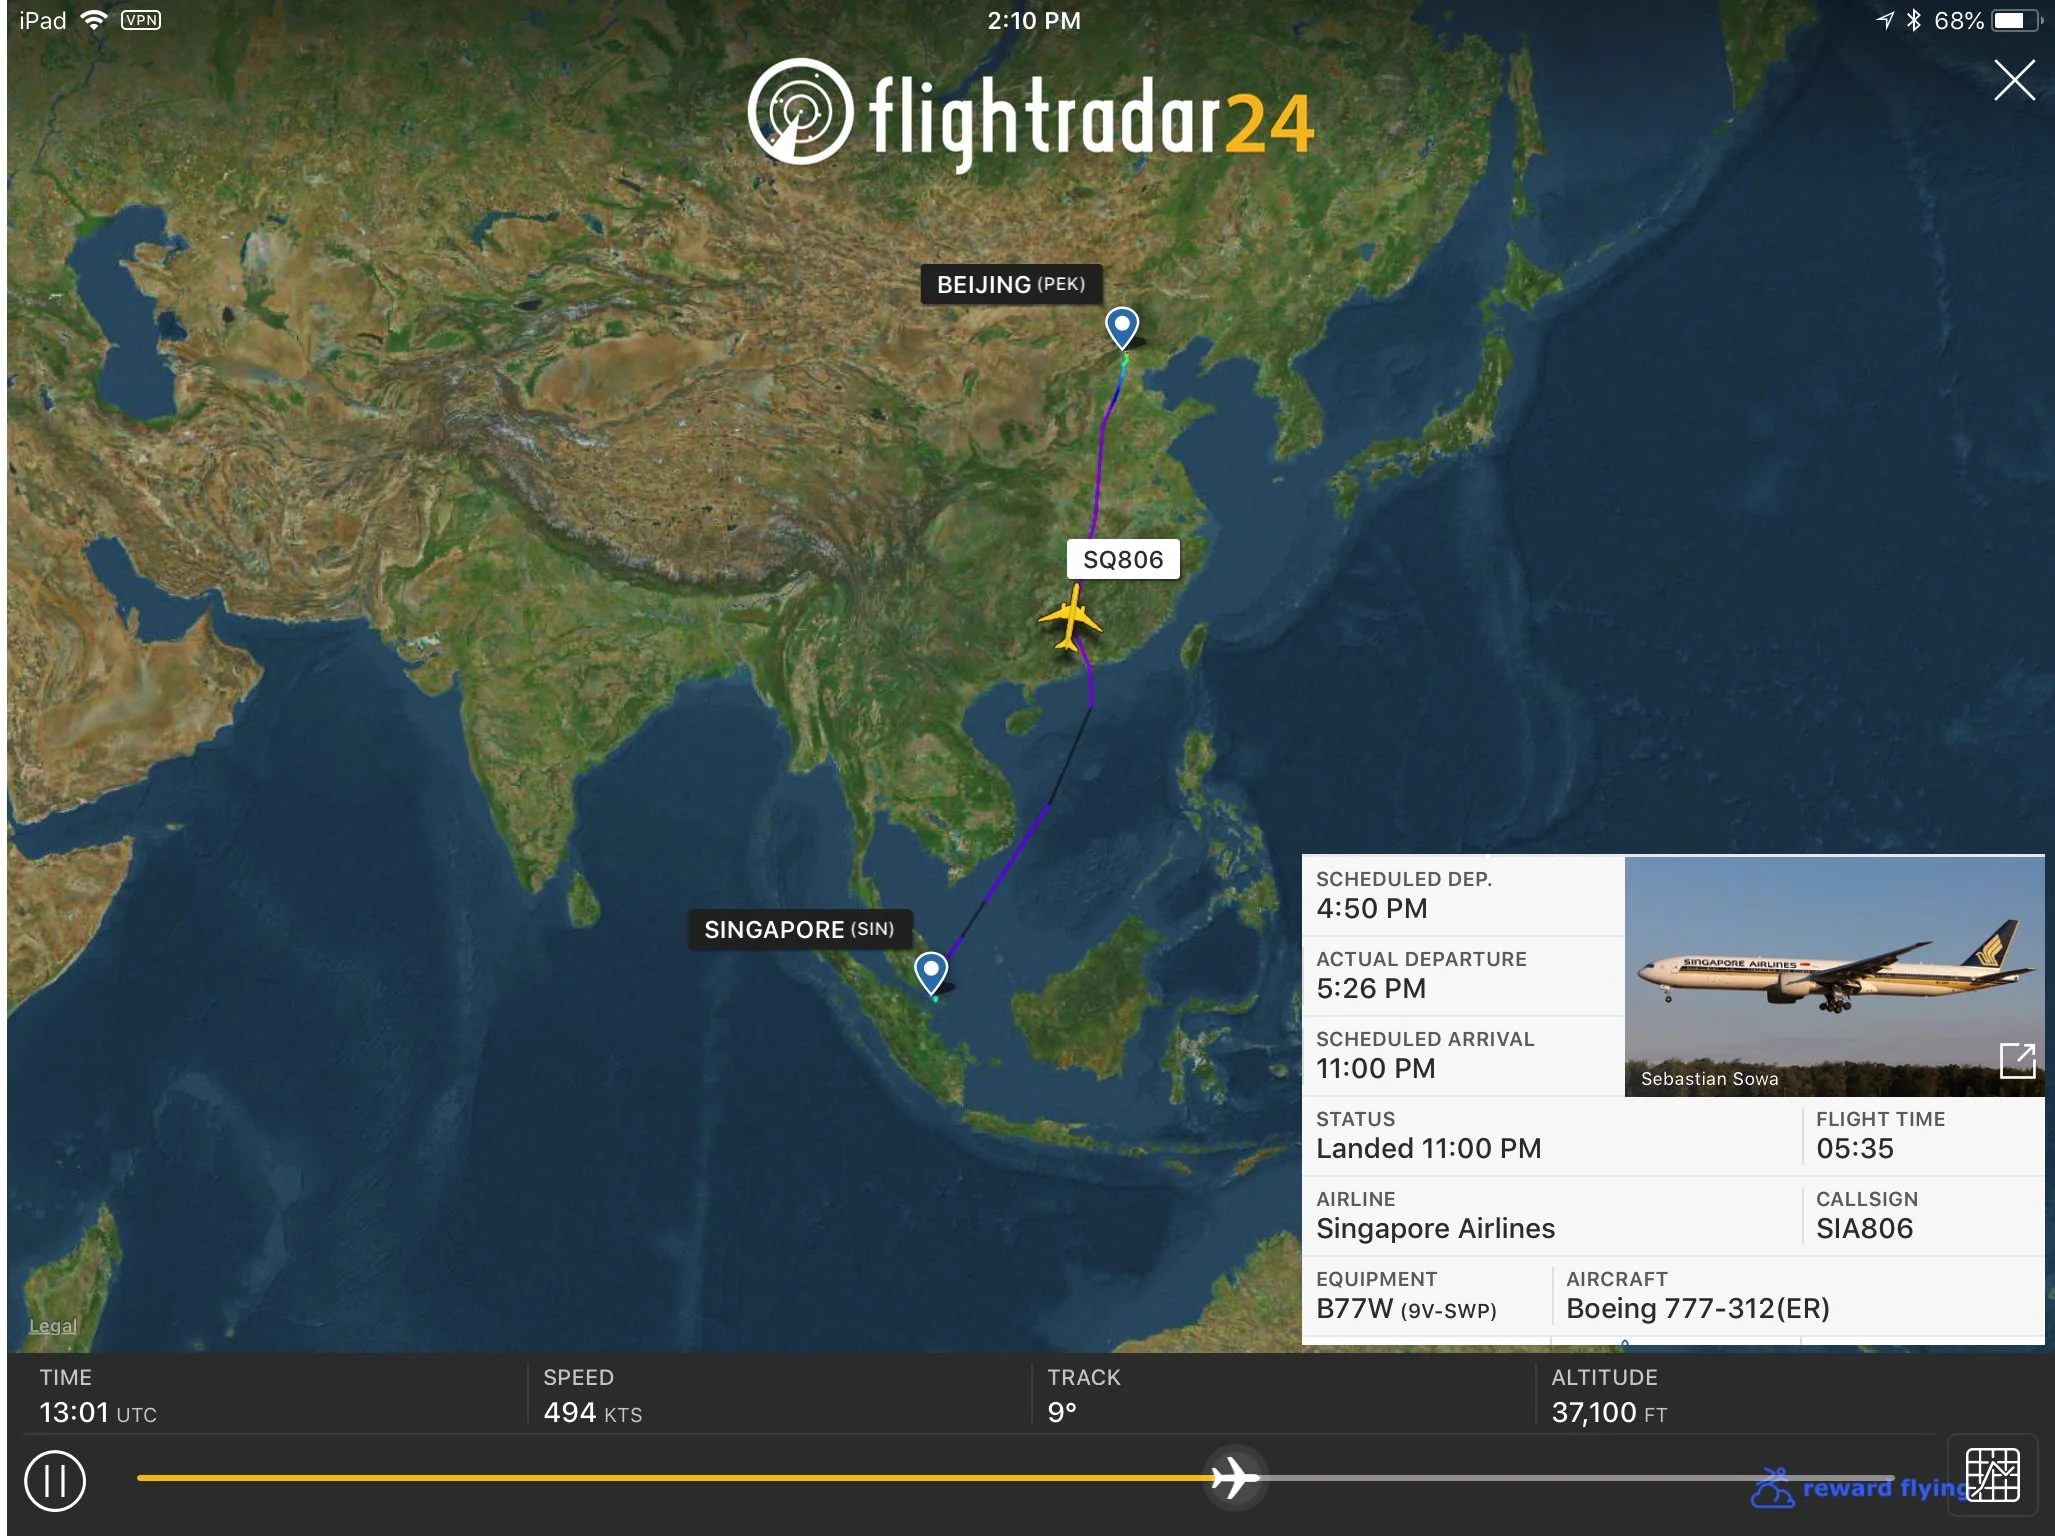Tap the actual departure 5:26 PM
The image size is (2055, 1536).
[1371, 988]
